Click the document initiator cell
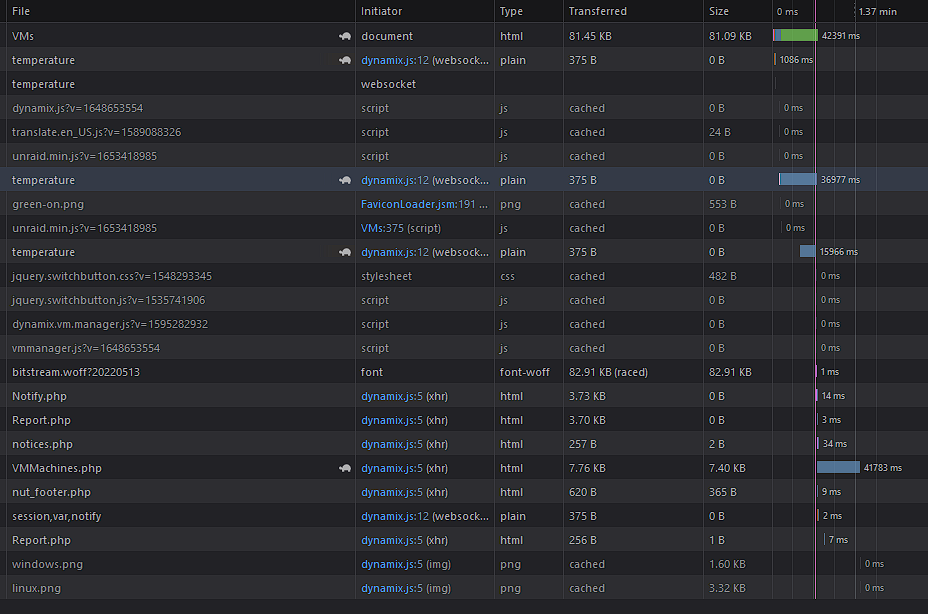 click(387, 36)
